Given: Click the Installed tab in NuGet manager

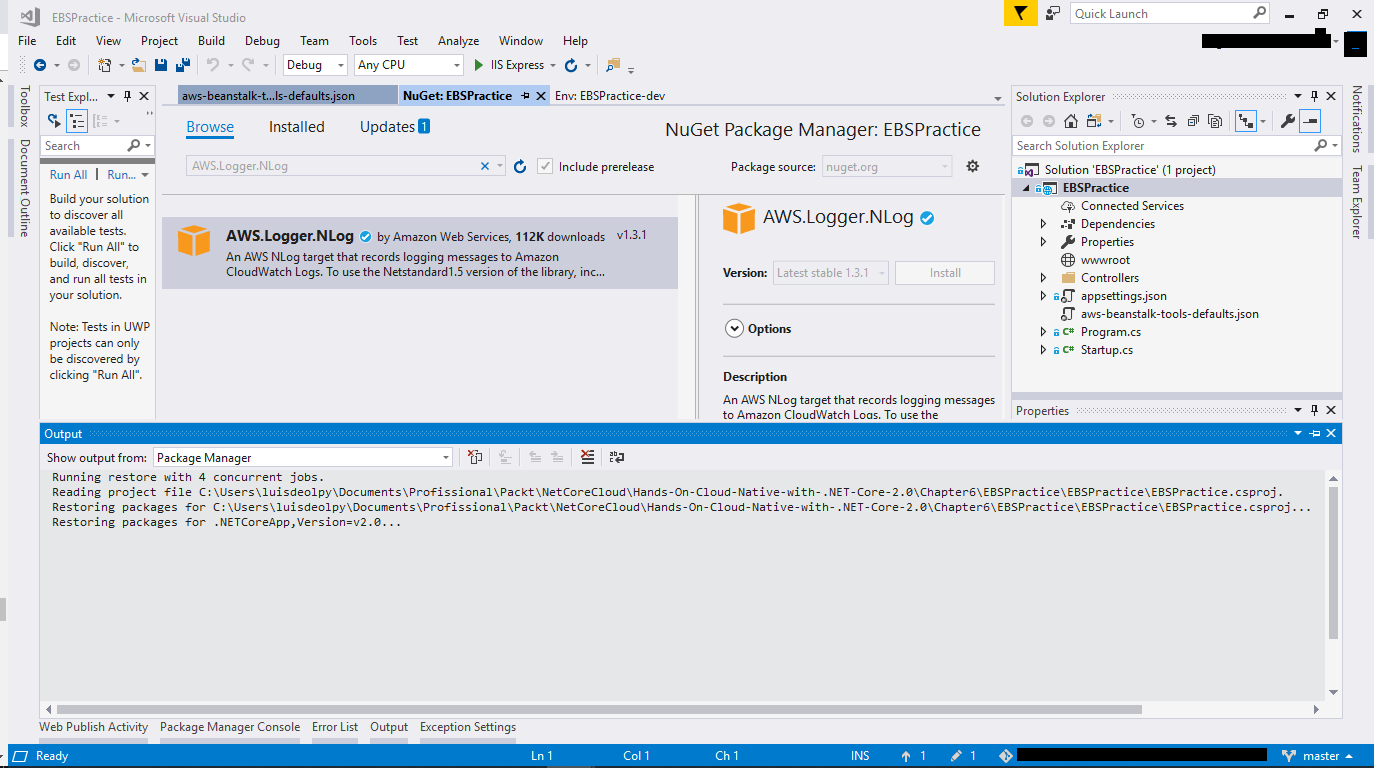Looking at the screenshot, I should pos(296,127).
